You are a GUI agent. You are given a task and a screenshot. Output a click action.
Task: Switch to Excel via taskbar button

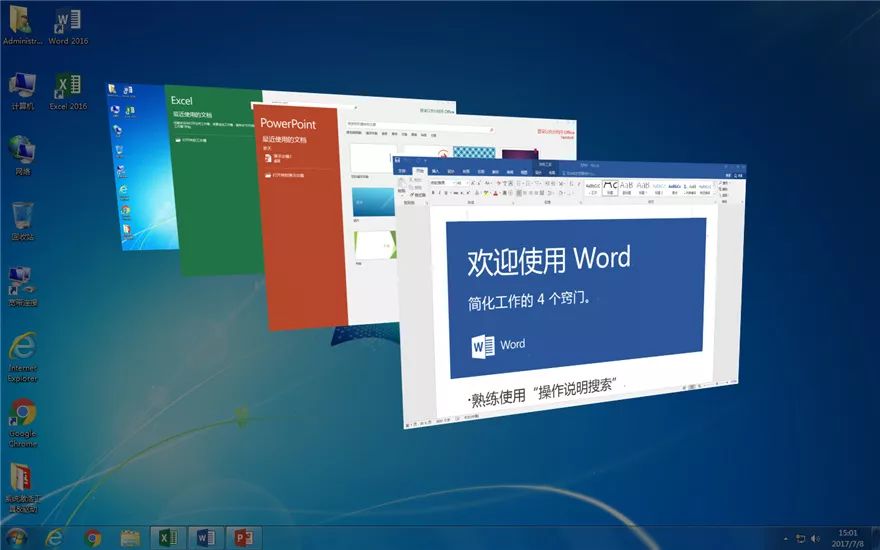(x=168, y=538)
